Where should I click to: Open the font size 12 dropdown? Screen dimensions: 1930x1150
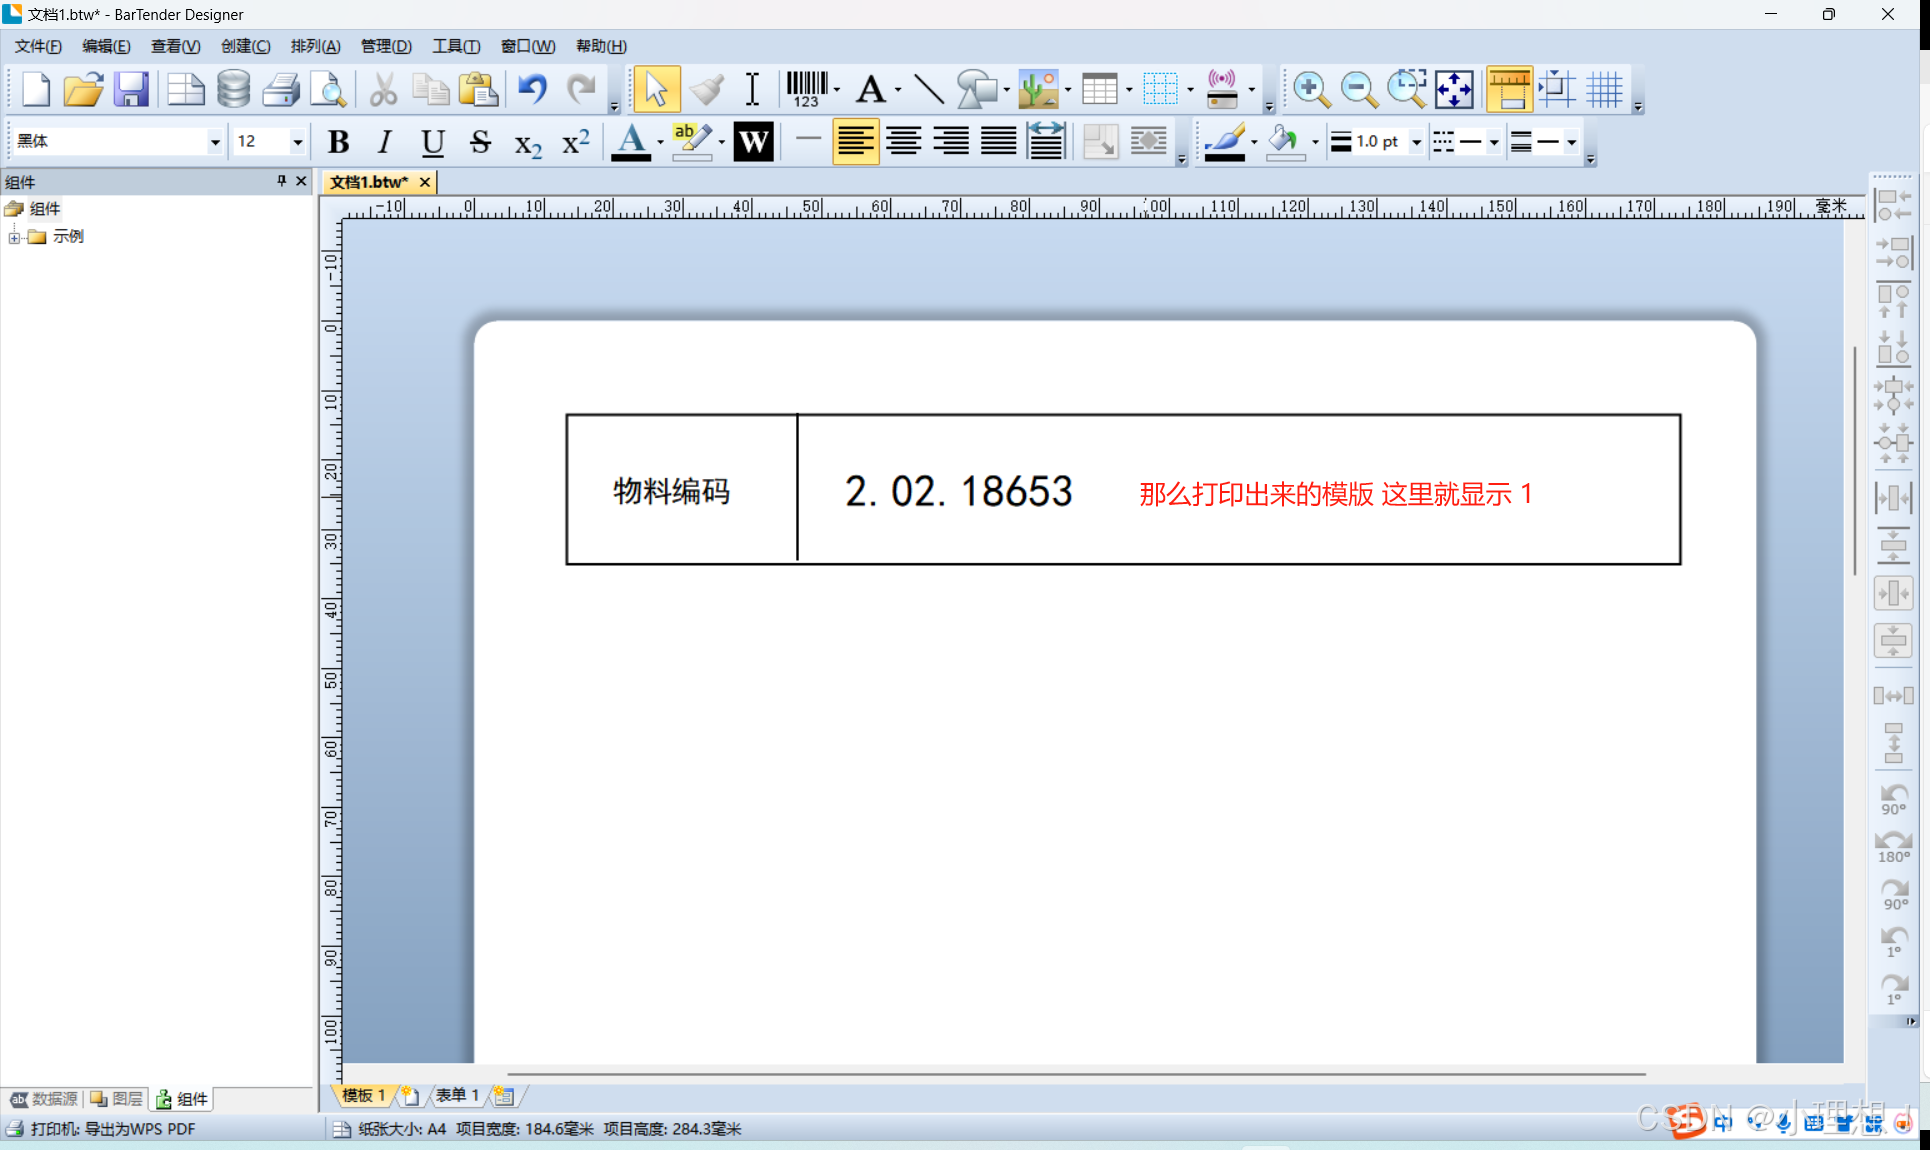[x=297, y=142]
